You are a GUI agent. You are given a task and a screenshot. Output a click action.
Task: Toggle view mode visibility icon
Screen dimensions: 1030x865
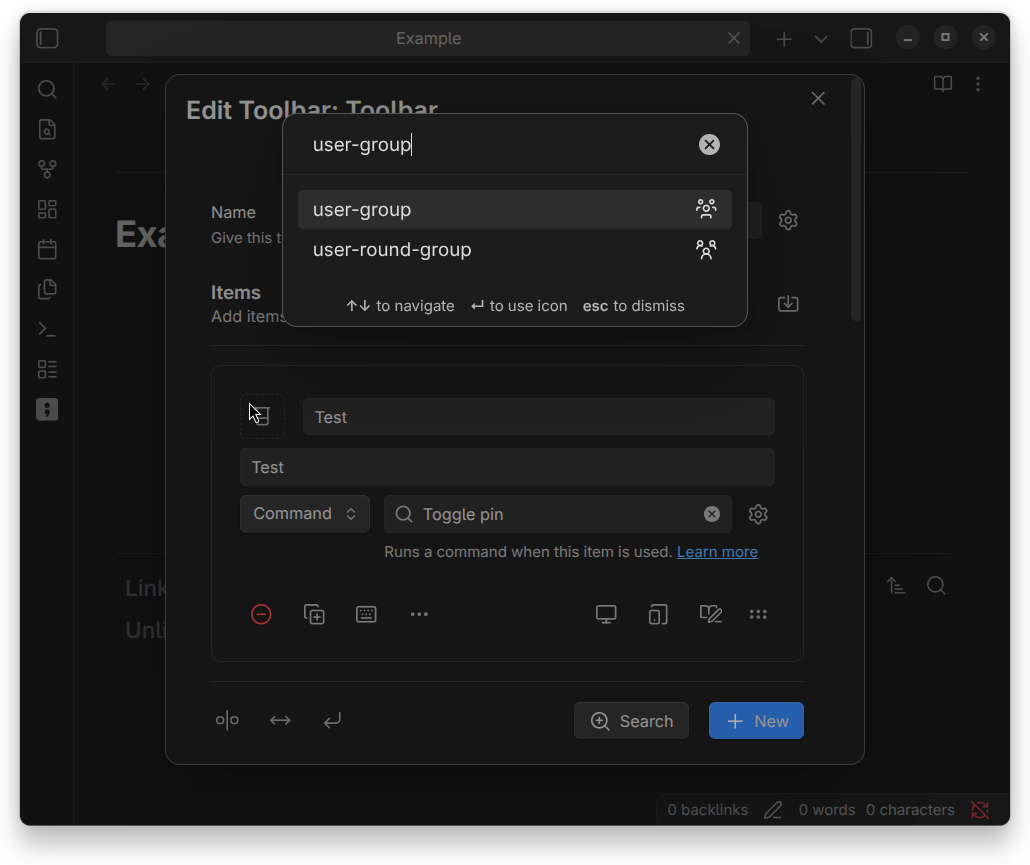[x=711, y=614]
